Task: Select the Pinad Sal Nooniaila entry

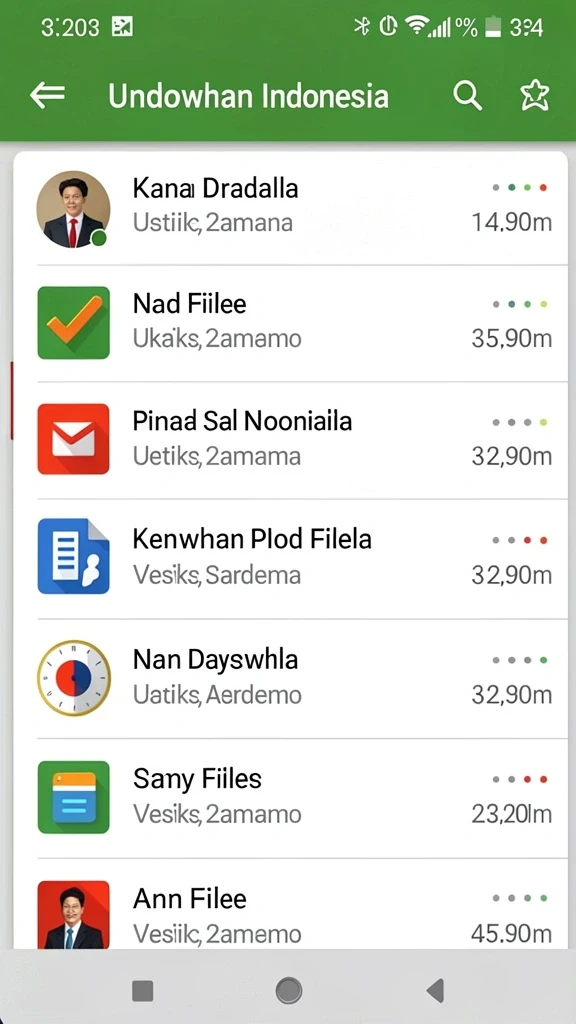Action: 291,440
